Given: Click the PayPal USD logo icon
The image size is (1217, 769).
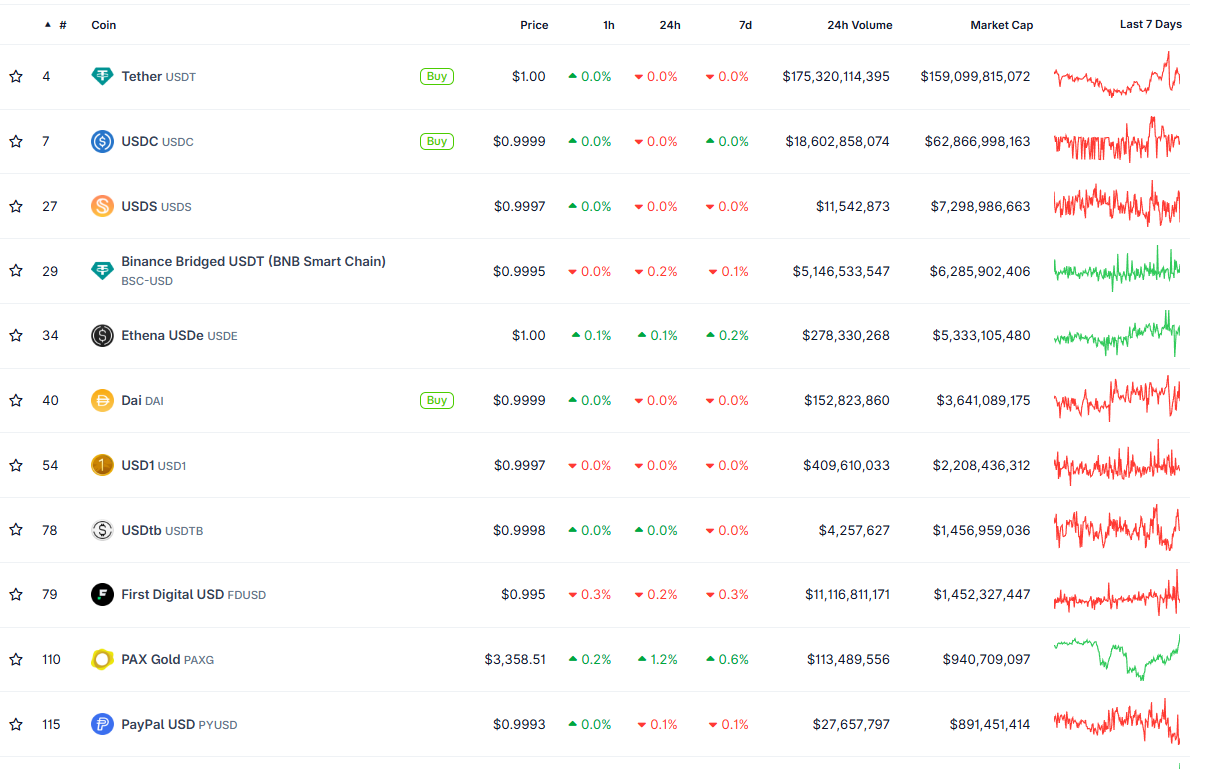Looking at the screenshot, I should coord(102,724).
